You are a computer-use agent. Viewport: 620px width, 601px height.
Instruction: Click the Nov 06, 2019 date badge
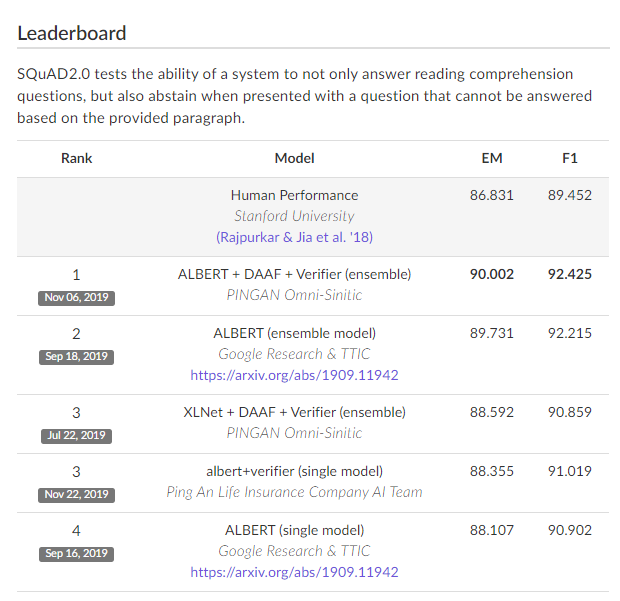76,298
